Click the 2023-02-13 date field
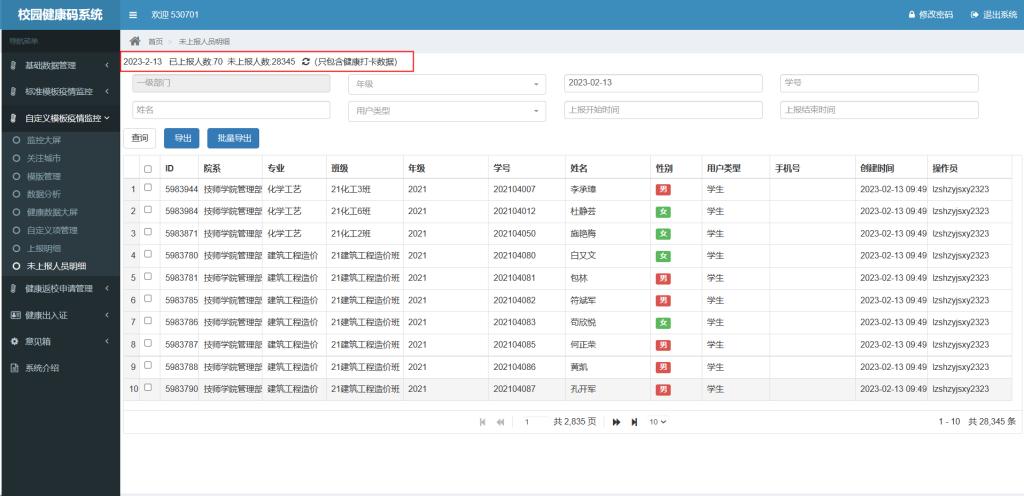This screenshot has width=1024, height=496. pyautogui.click(x=663, y=84)
